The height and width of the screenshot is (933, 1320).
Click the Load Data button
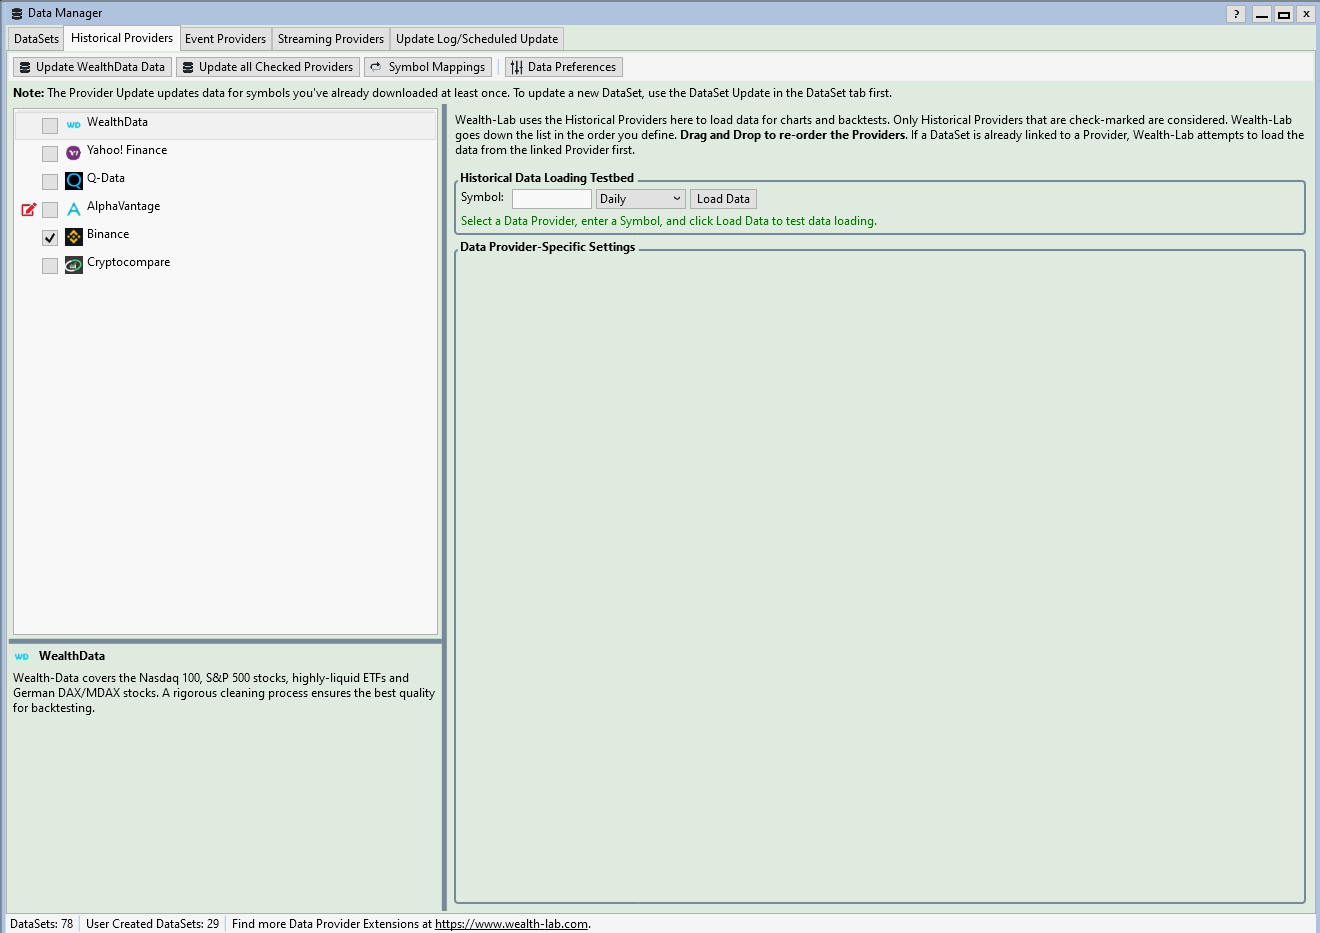(x=723, y=199)
